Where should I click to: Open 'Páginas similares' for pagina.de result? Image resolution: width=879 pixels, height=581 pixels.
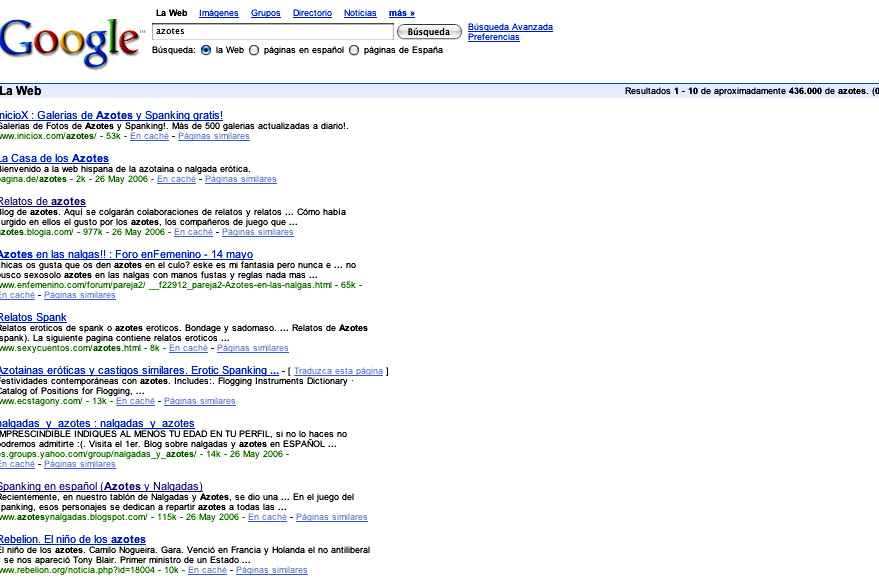click(x=240, y=179)
